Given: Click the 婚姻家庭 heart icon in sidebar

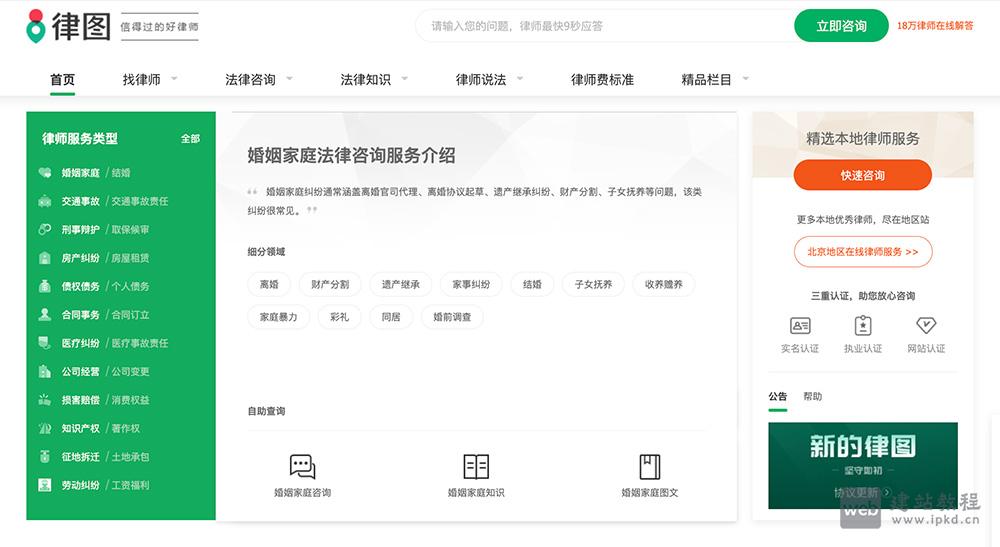Looking at the screenshot, I should coord(45,173).
